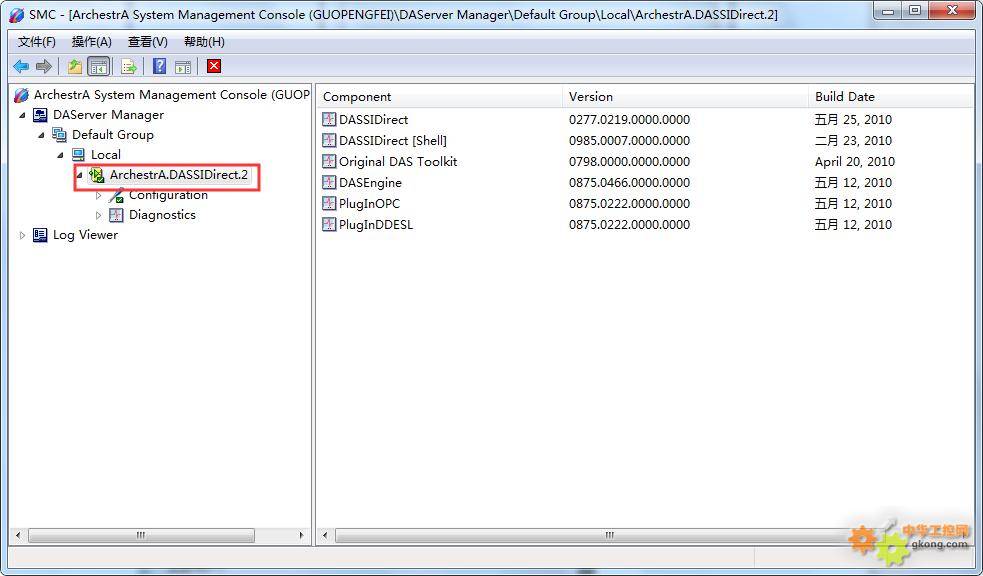Open the 查看(V) menu
Screen dimensions: 983x576
tap(147, 42)
